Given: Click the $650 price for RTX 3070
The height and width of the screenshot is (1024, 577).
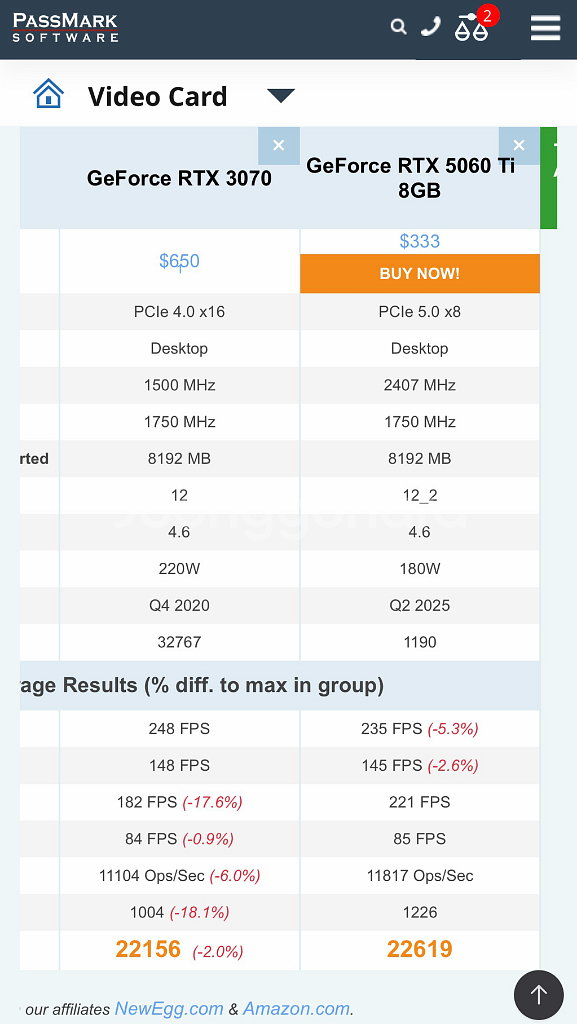Looking at the screenshot, I should [x=178, y=261].
